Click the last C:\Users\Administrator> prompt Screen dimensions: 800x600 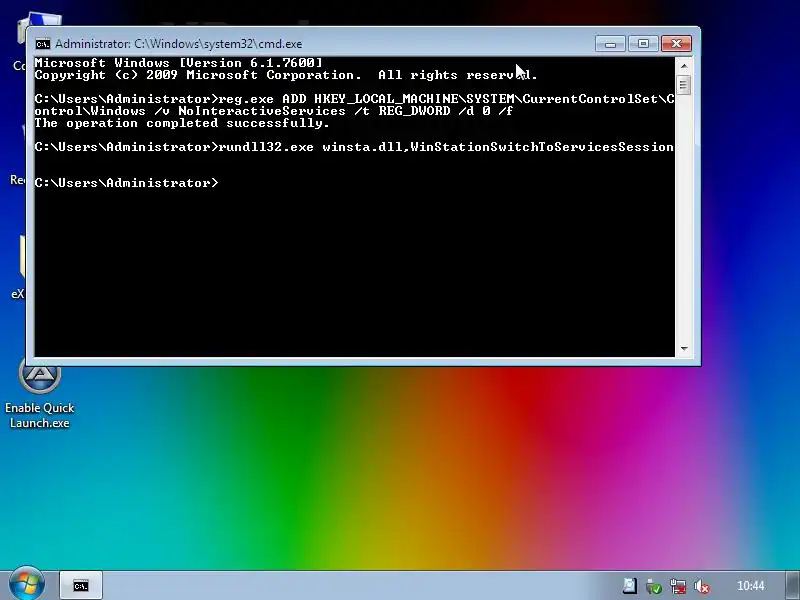(127, 183)
